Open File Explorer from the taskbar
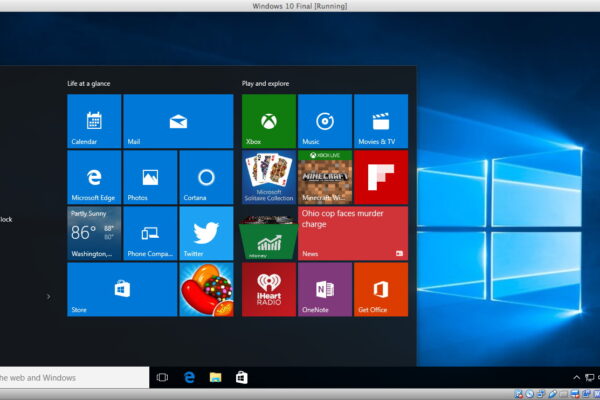Image resolution: width=600 pixels, height=400 pixels. click(215, 378)
